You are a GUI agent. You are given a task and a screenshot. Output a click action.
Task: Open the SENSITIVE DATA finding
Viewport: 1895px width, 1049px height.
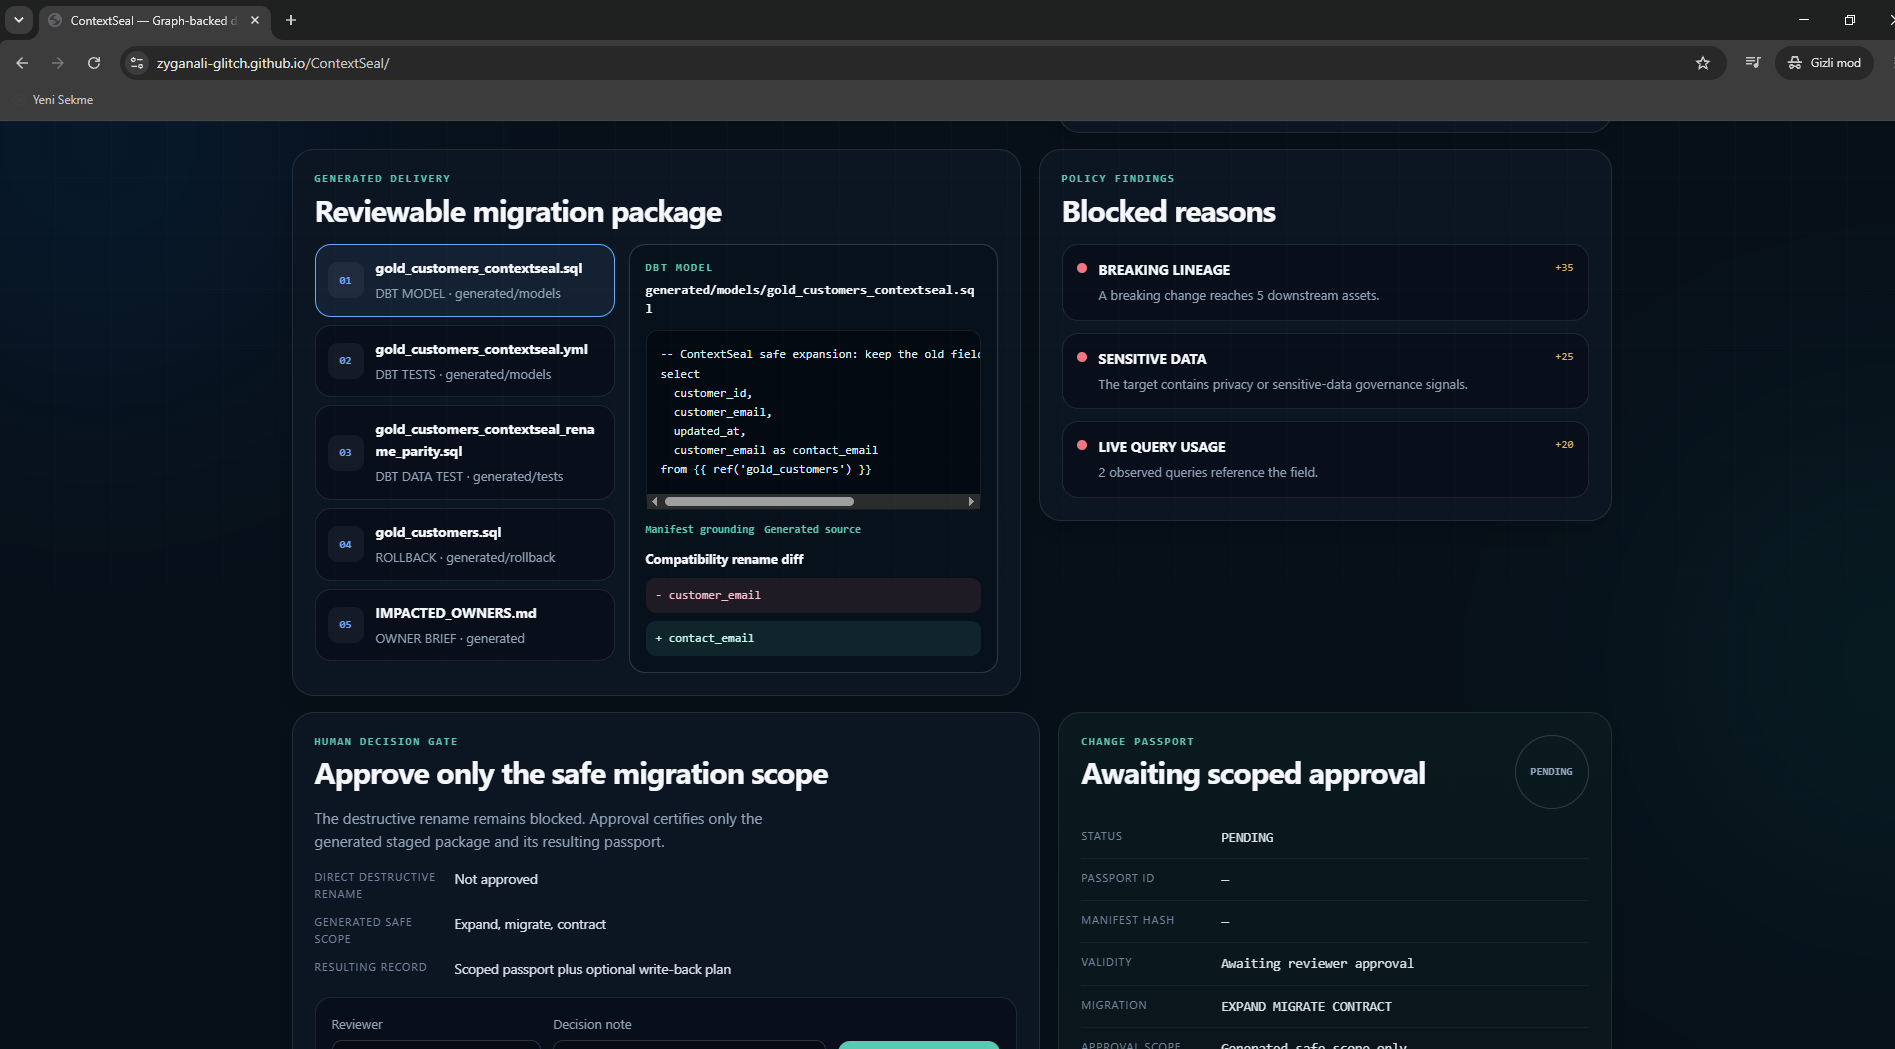pos(1325,371)
